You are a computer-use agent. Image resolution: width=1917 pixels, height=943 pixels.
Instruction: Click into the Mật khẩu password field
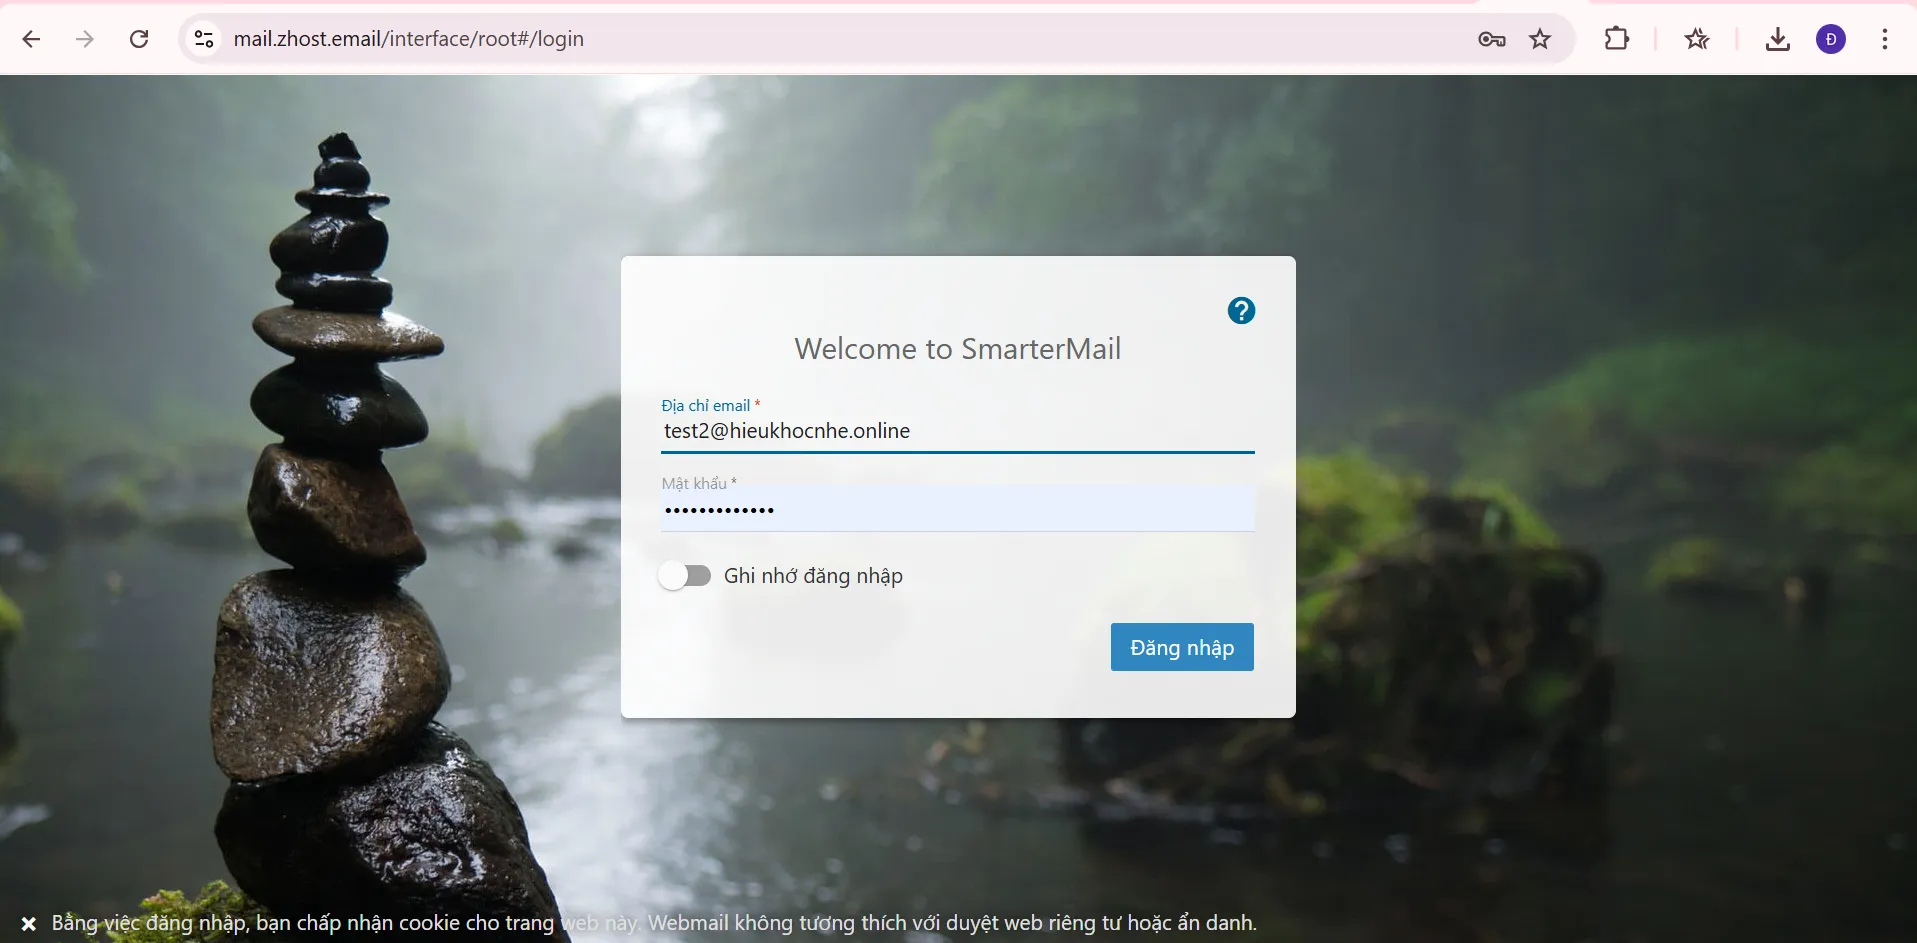[956, 510]
